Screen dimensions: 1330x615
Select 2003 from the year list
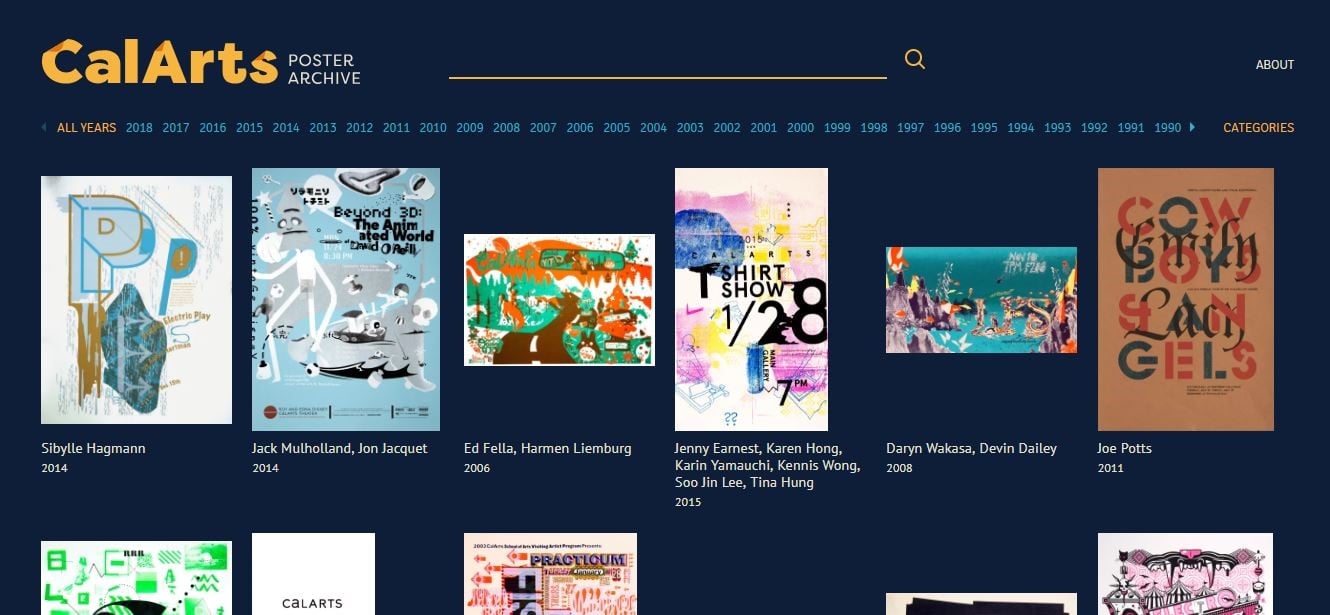tap(690, 128)
